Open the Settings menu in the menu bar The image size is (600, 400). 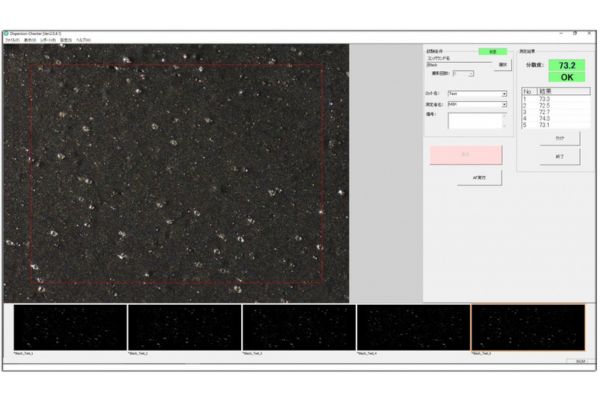coord(67,40)
